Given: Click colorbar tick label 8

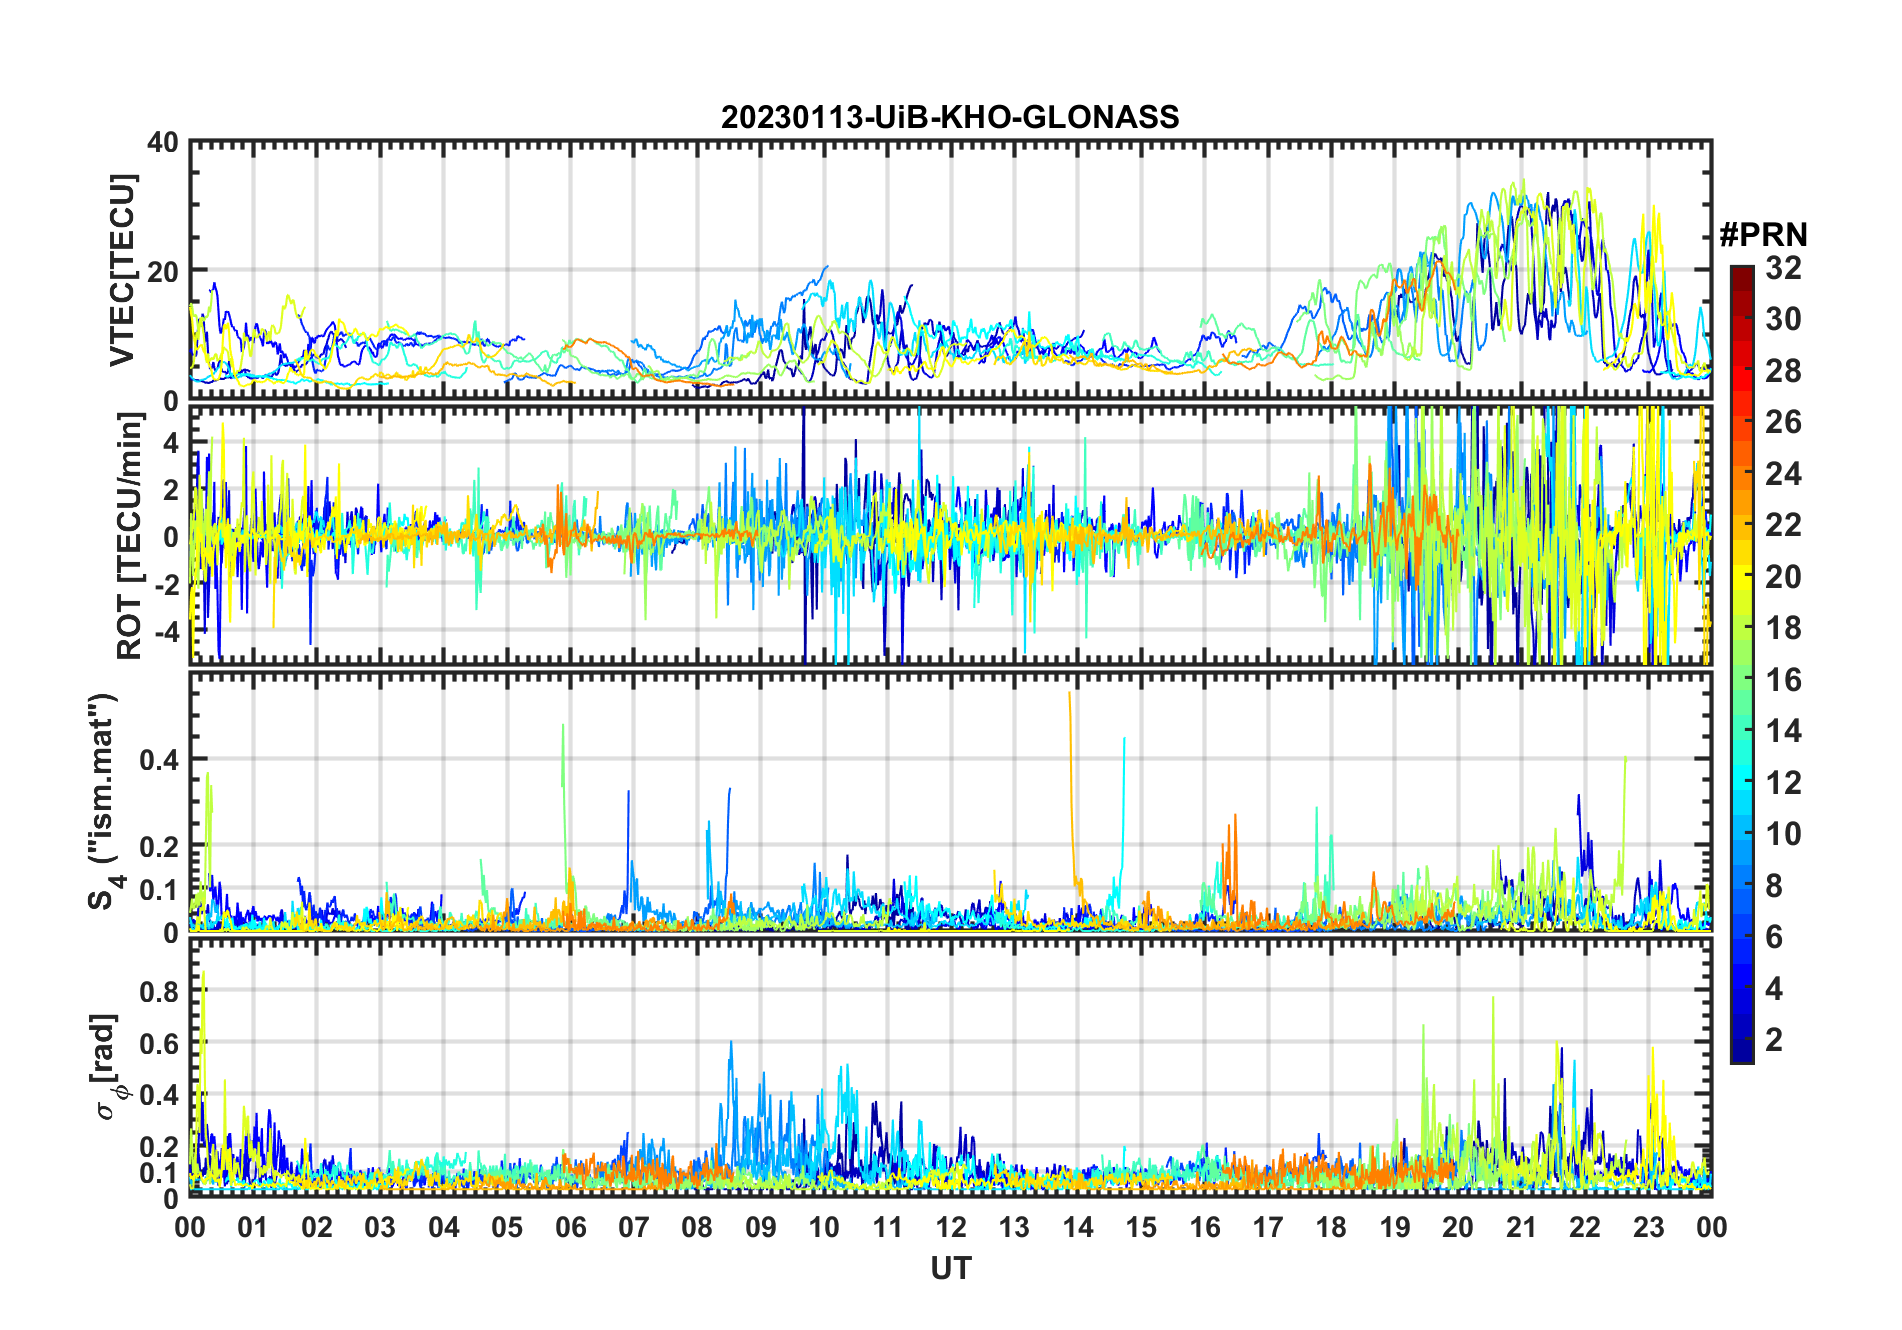Looking at the screenshot, I should click(1774, 886).
